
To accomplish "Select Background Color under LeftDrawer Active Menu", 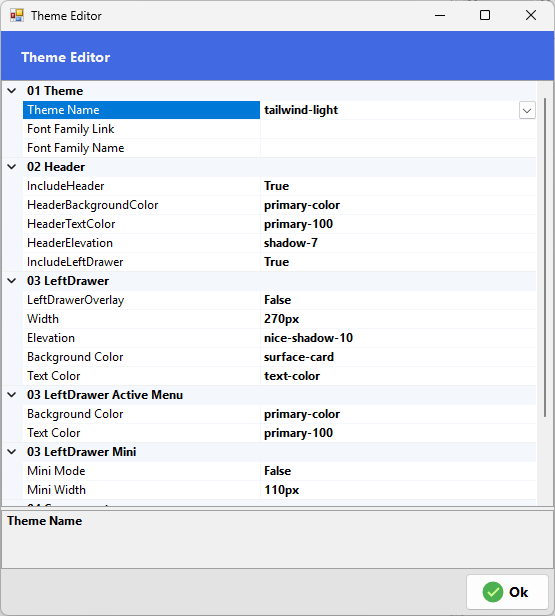I will (75, 414).
